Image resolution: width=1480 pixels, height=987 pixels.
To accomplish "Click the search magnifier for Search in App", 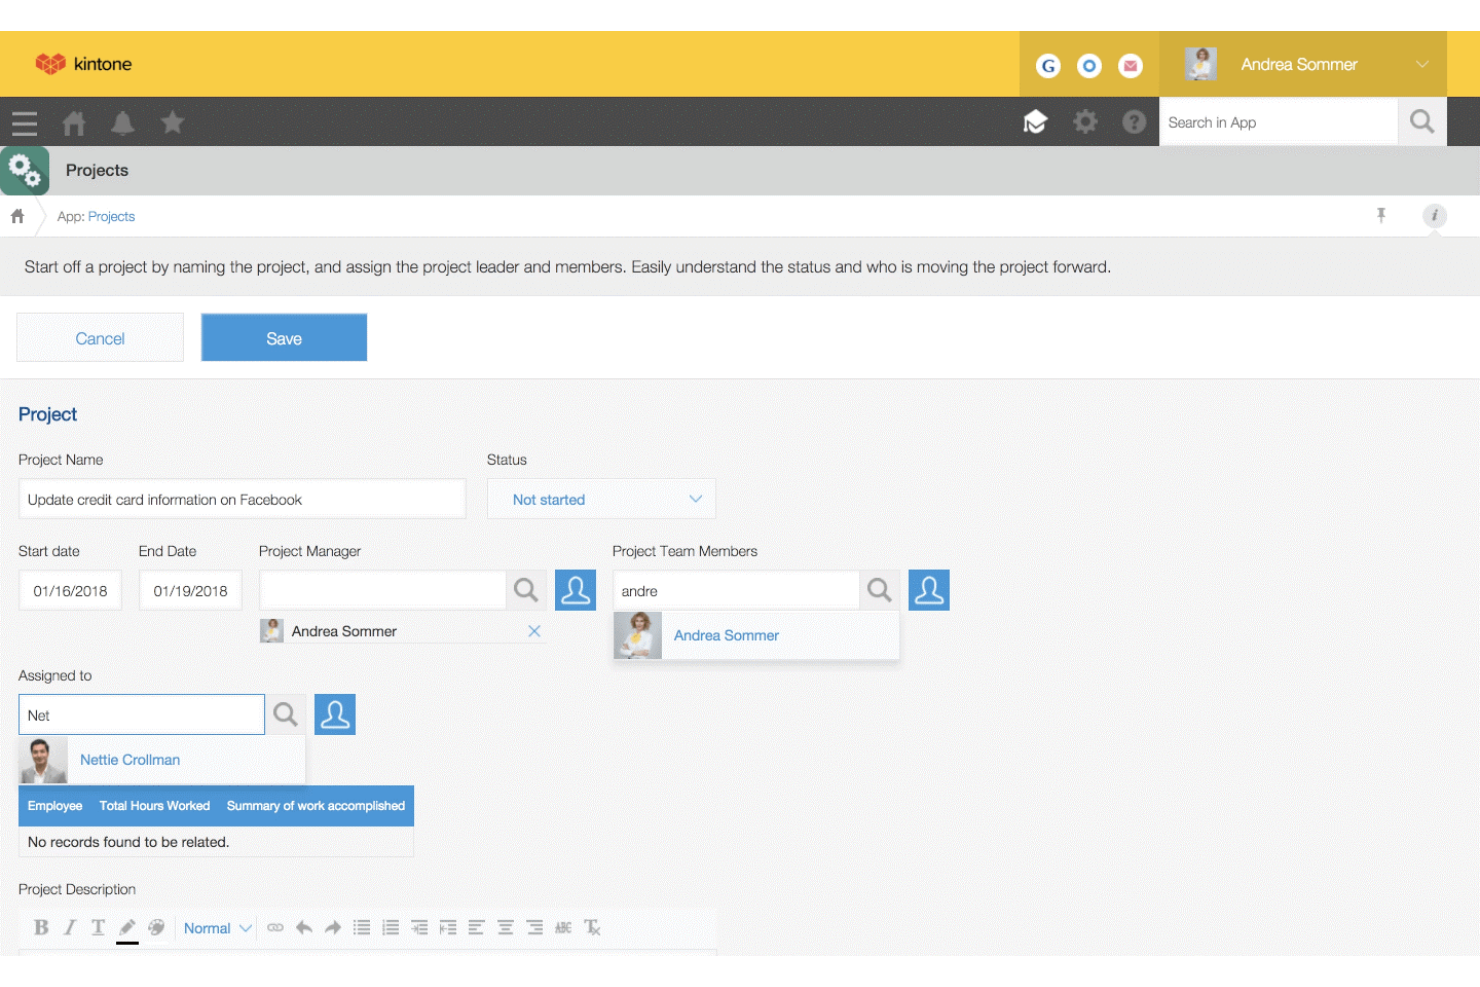I will (1422, 122).
